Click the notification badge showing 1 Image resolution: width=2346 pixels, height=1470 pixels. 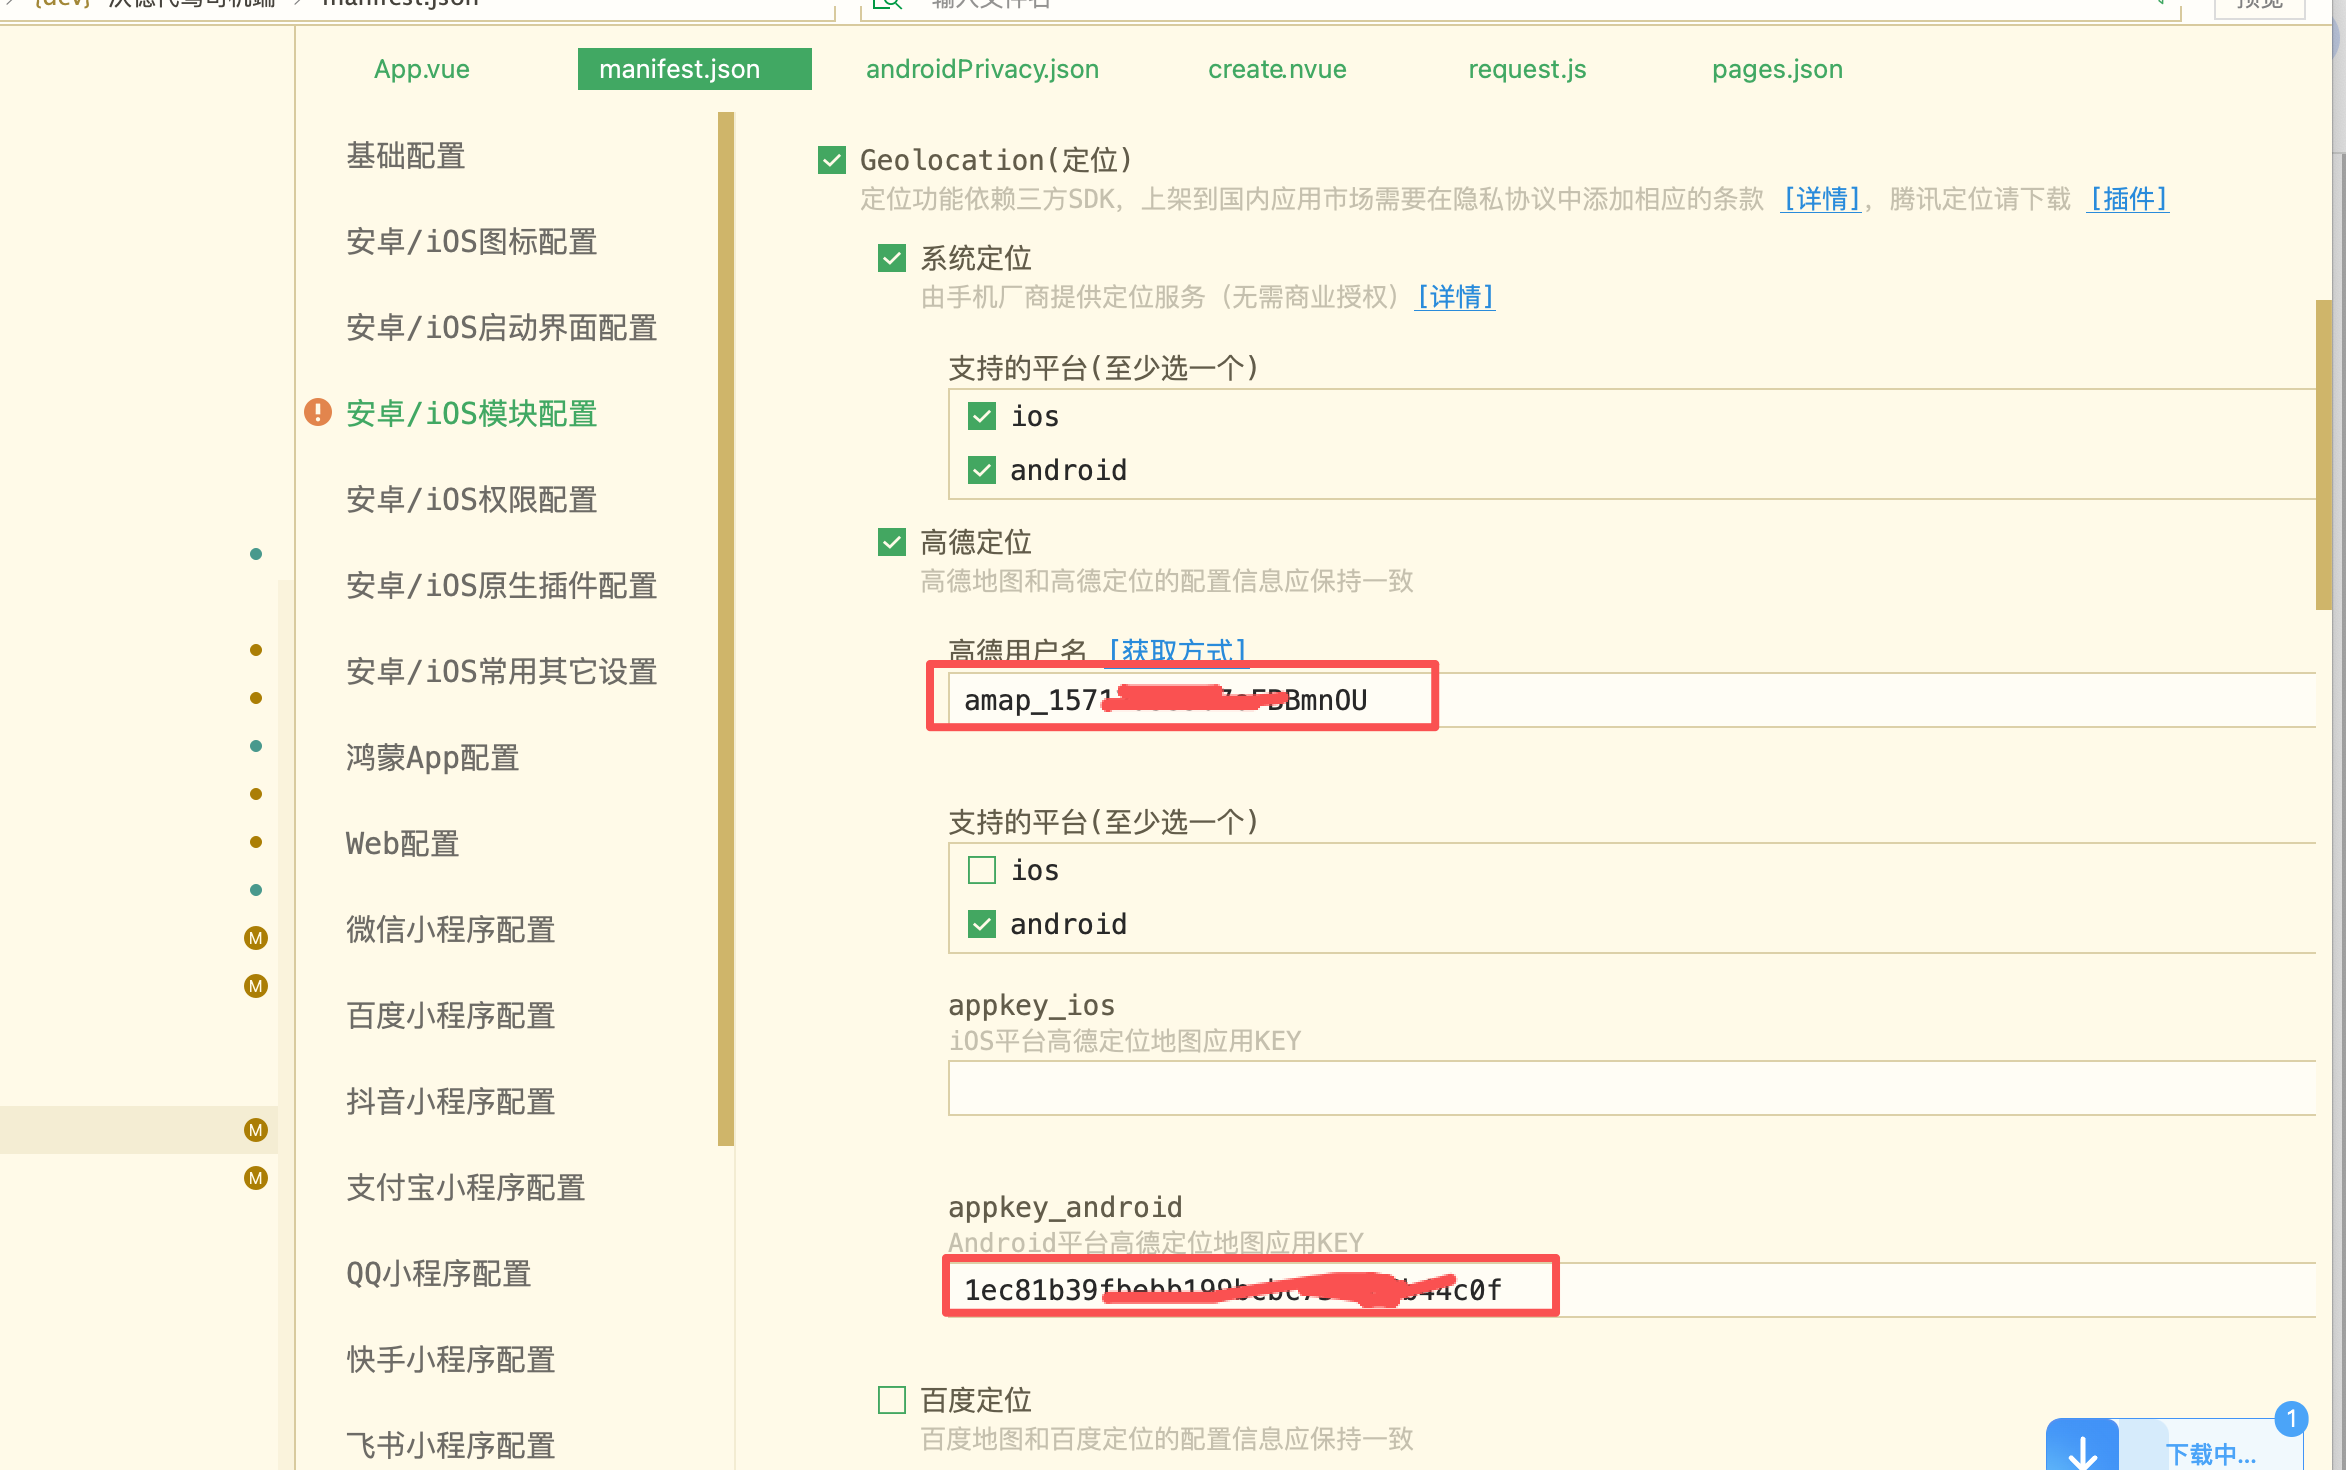pyautogui.click(x=2291, y=1419)
